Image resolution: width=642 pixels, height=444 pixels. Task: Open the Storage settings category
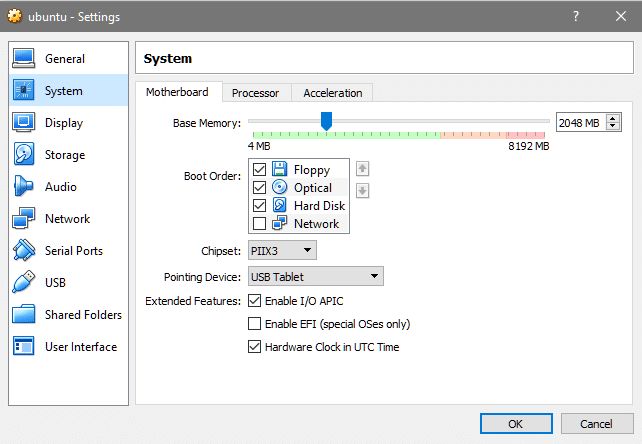pyautogui.click(x=68, y=154)
